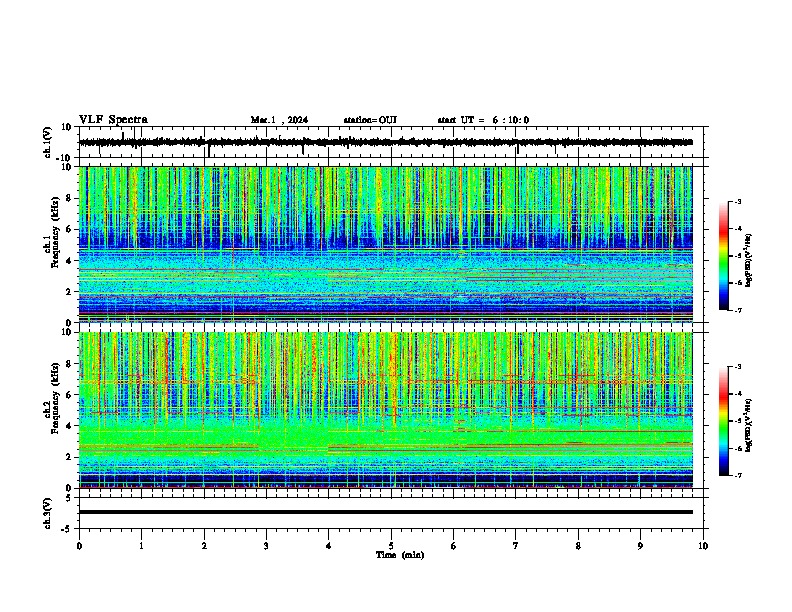Screen dimensions: 792x612
Task: Click the '4' kHz tick on ch.2 frequency axis
Action: [69, 426]
